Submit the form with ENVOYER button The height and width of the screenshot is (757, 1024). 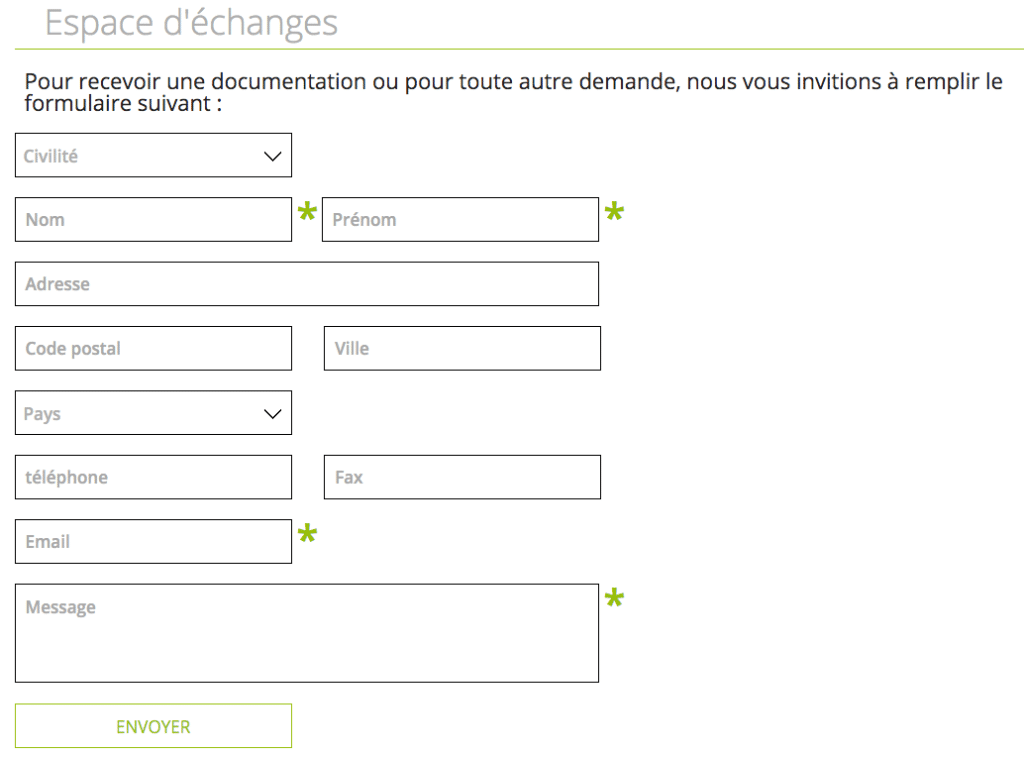pos(153,727)
